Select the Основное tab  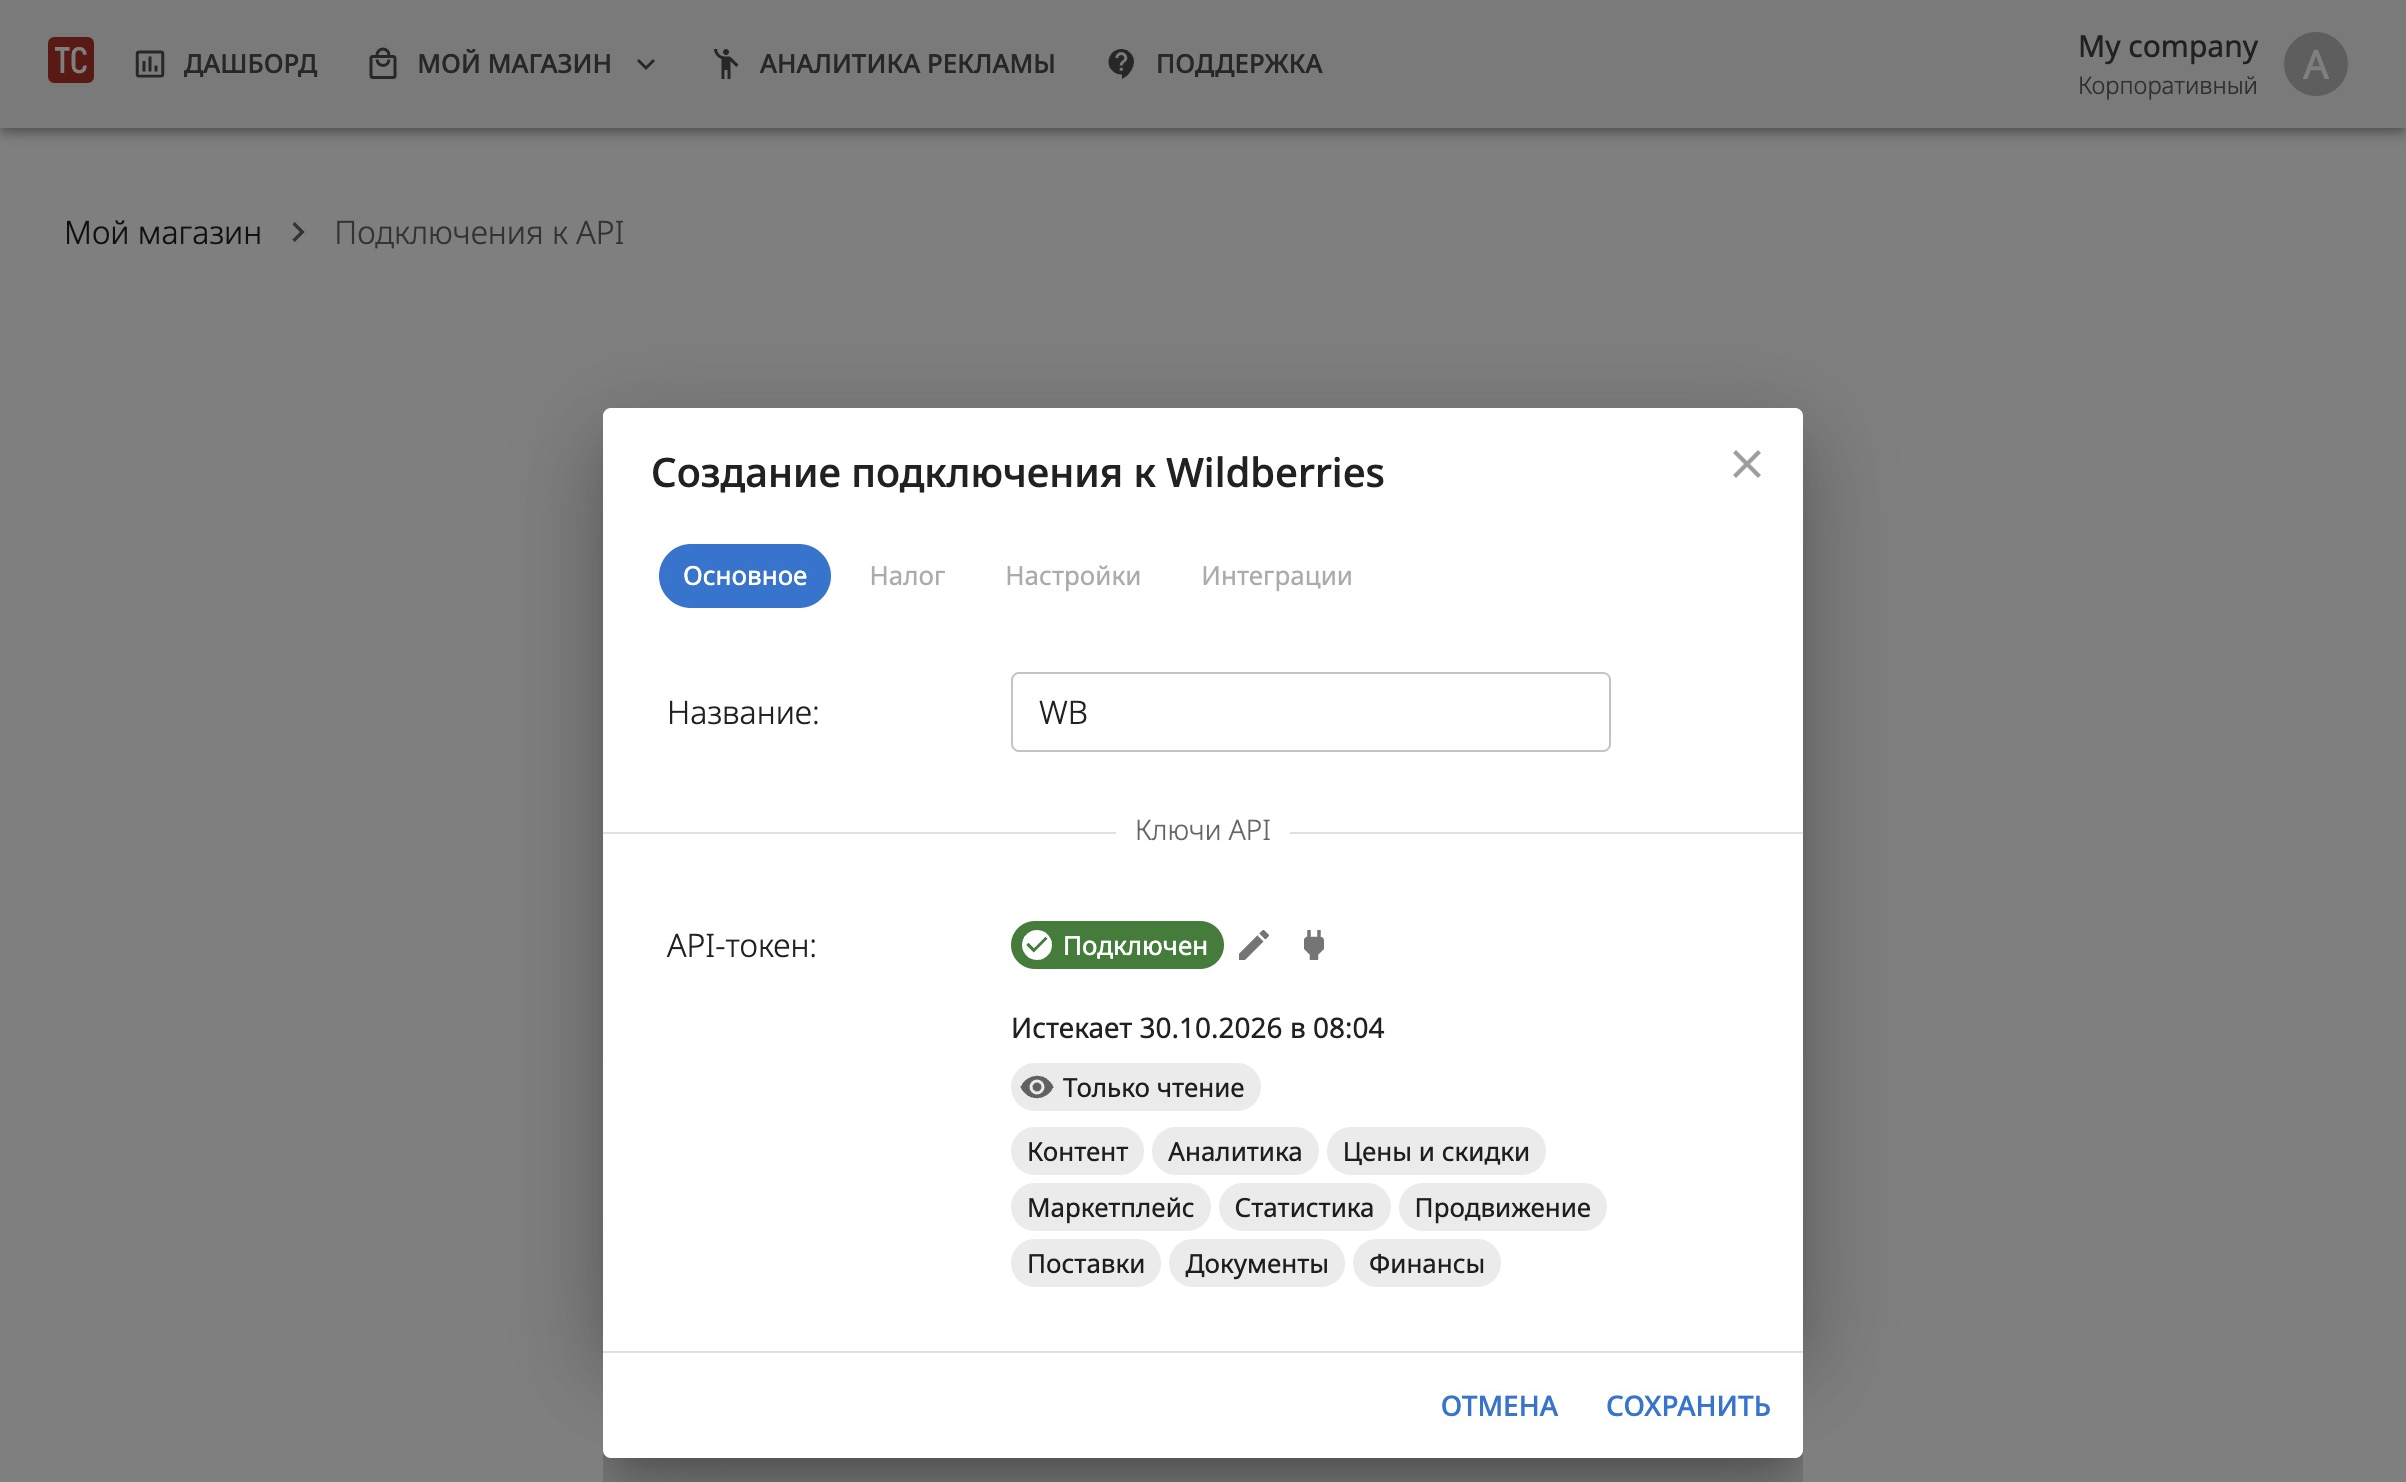(x=745, y=576)
